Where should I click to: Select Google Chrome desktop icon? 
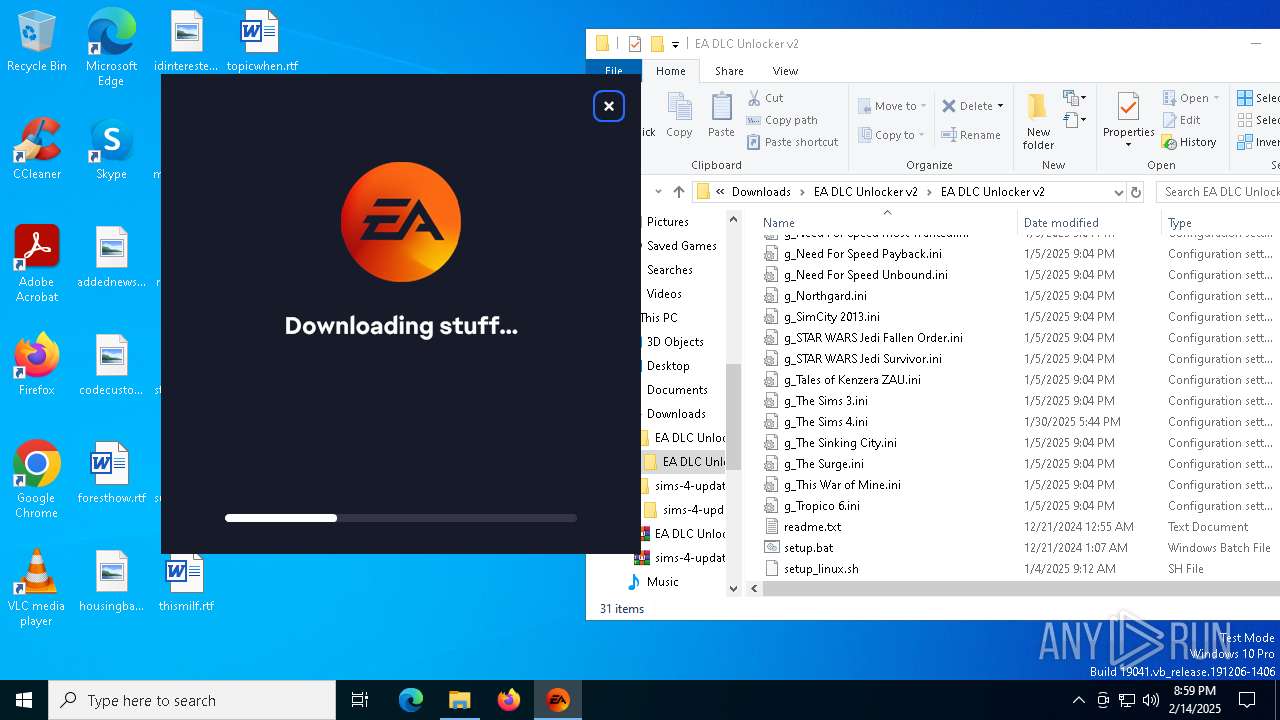click(37, 479)
